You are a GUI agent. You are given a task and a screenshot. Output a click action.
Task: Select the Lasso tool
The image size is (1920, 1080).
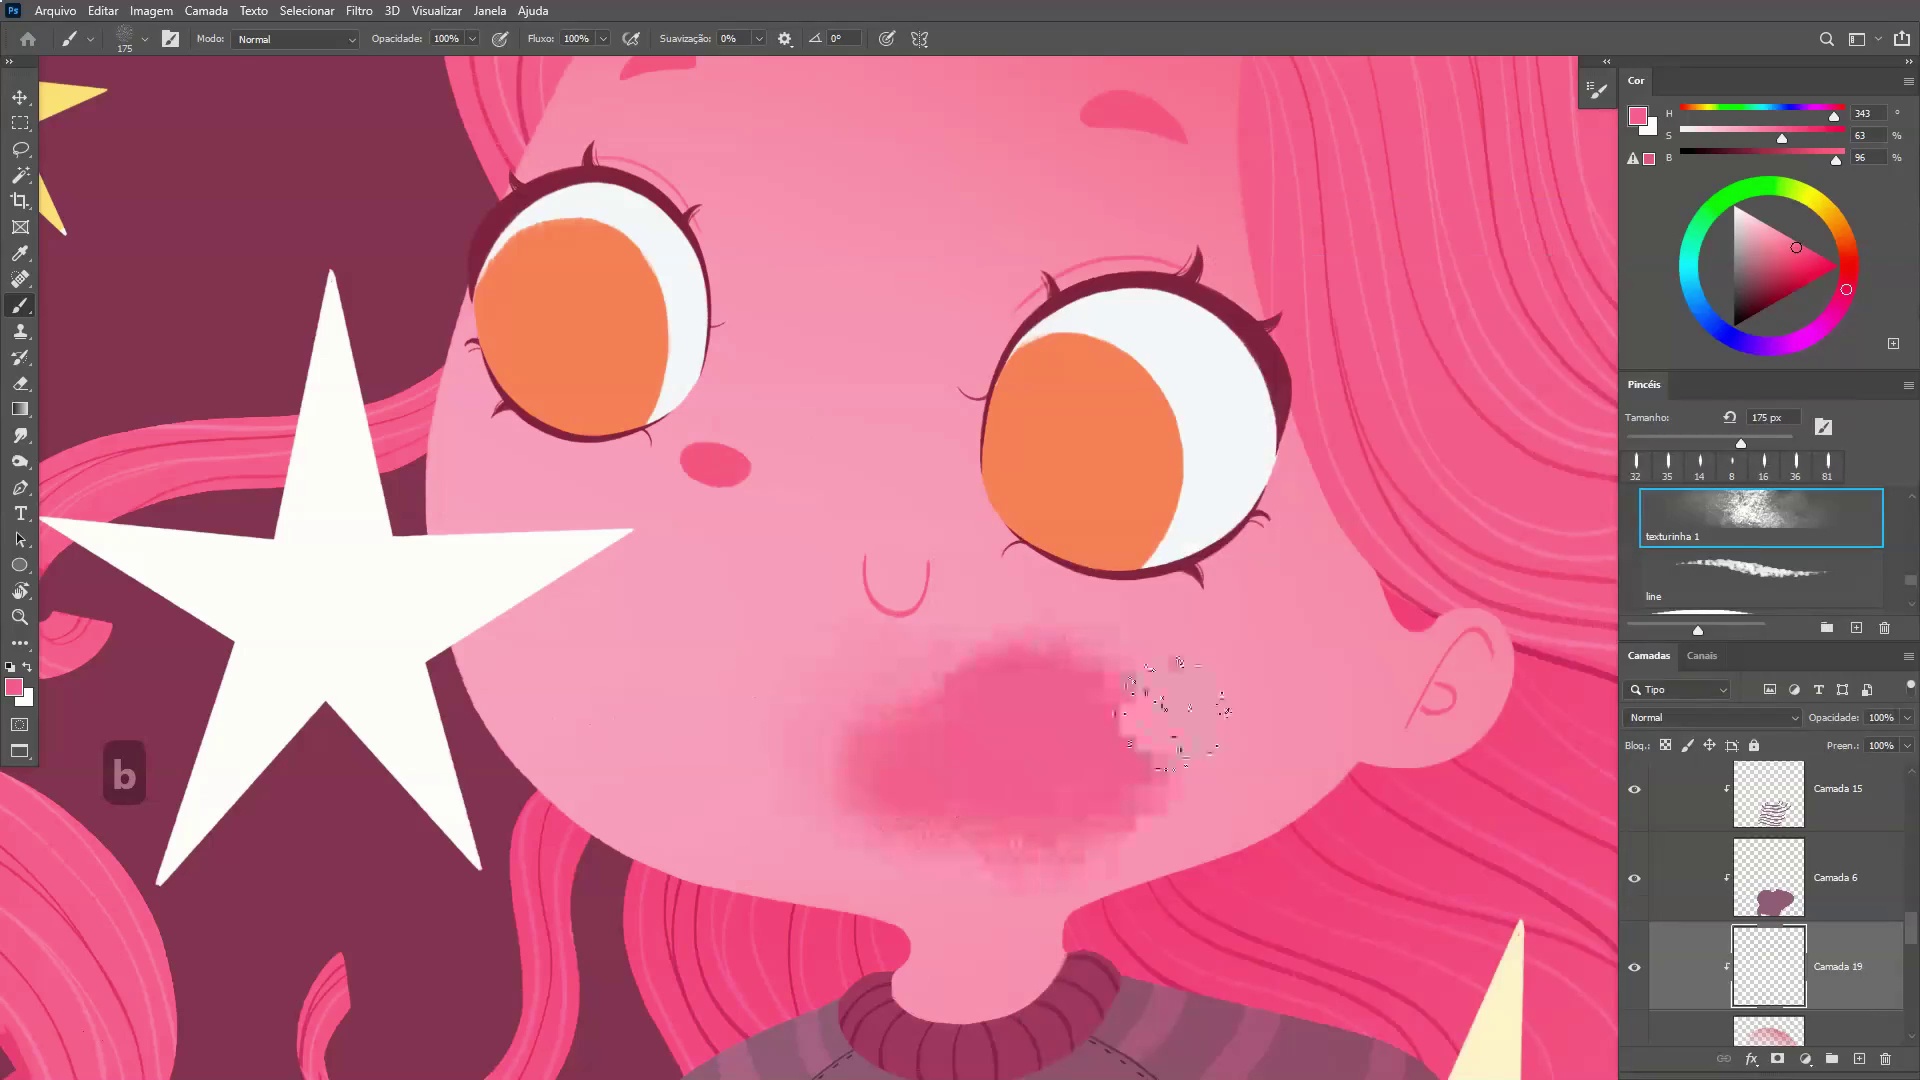(x=20, y=149)
